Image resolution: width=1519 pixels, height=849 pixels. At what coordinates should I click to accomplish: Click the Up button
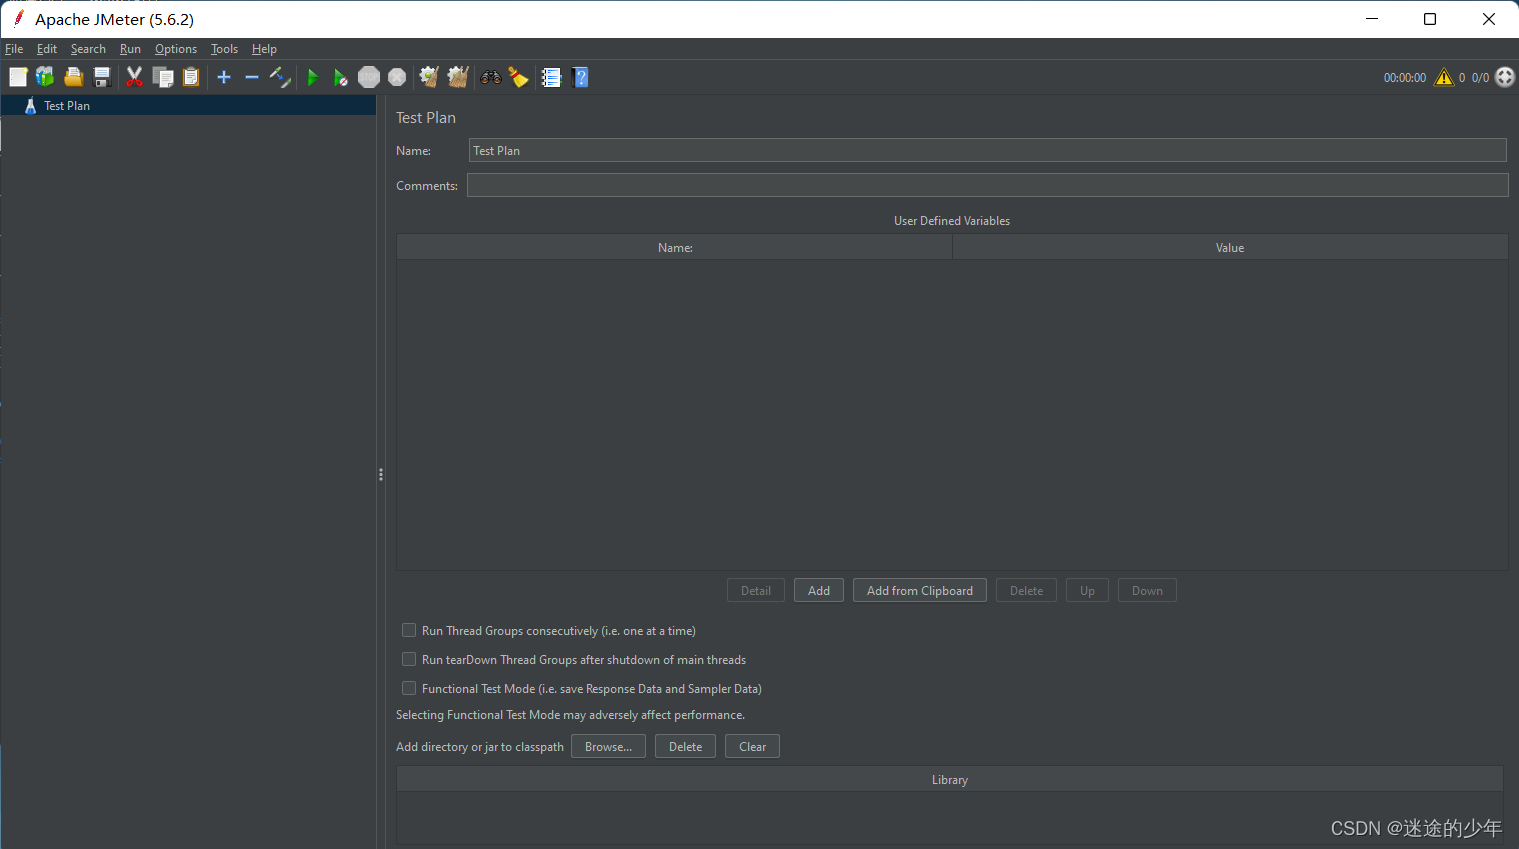click(x=1087, y=590)
